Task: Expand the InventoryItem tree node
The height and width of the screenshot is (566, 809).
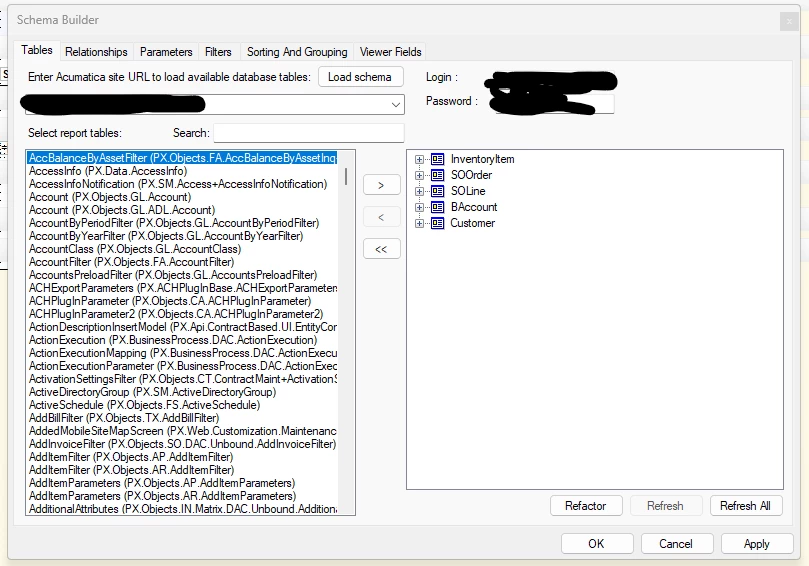Action: [x=419, y=159]
